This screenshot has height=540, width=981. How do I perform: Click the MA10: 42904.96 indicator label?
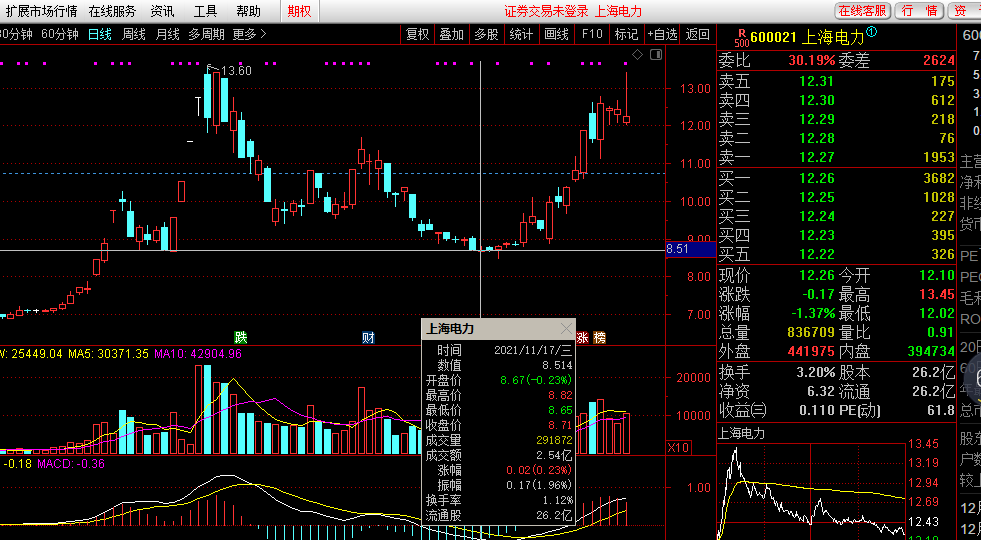point(198,354)
